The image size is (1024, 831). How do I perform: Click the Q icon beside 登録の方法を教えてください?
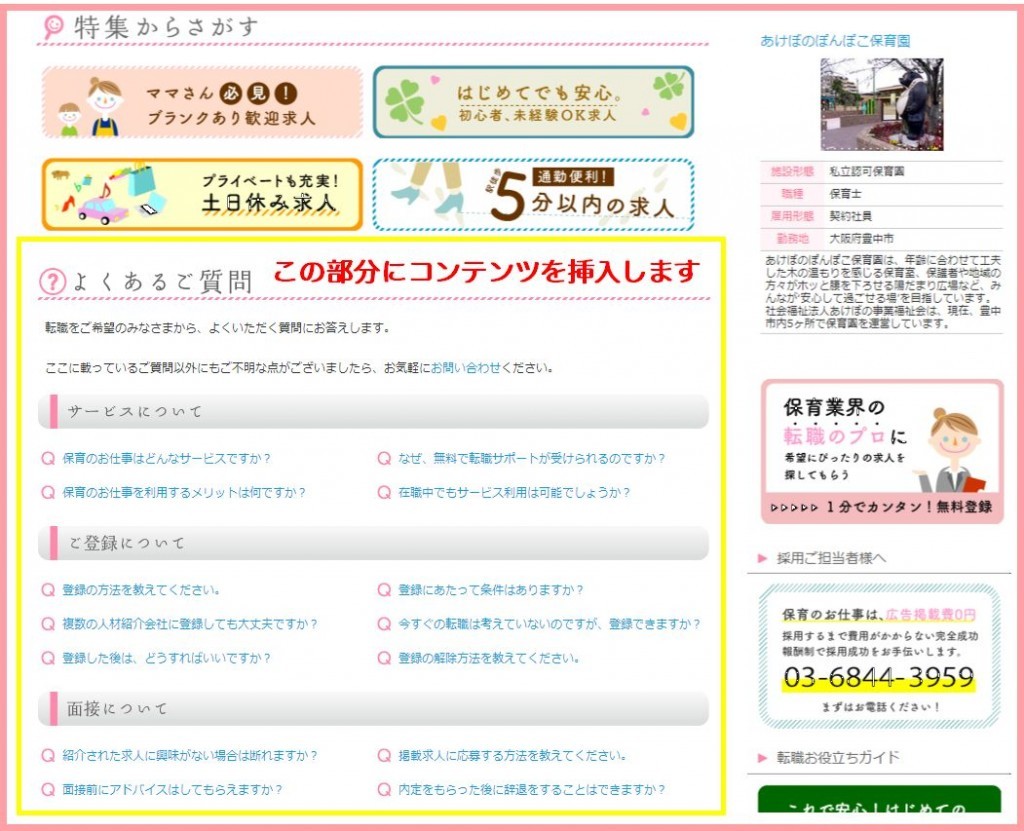pos(47,590)
